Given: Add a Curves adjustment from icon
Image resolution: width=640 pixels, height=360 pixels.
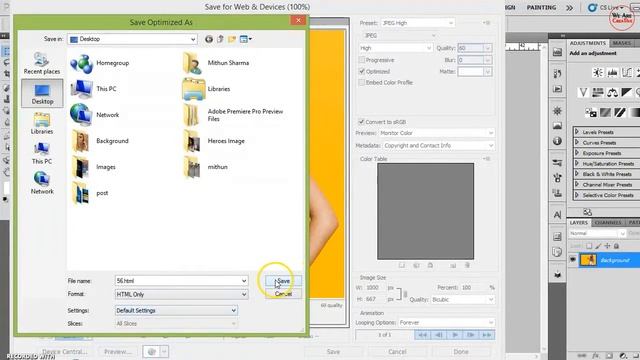Looking at the screenshot, I should click(627, 73).
